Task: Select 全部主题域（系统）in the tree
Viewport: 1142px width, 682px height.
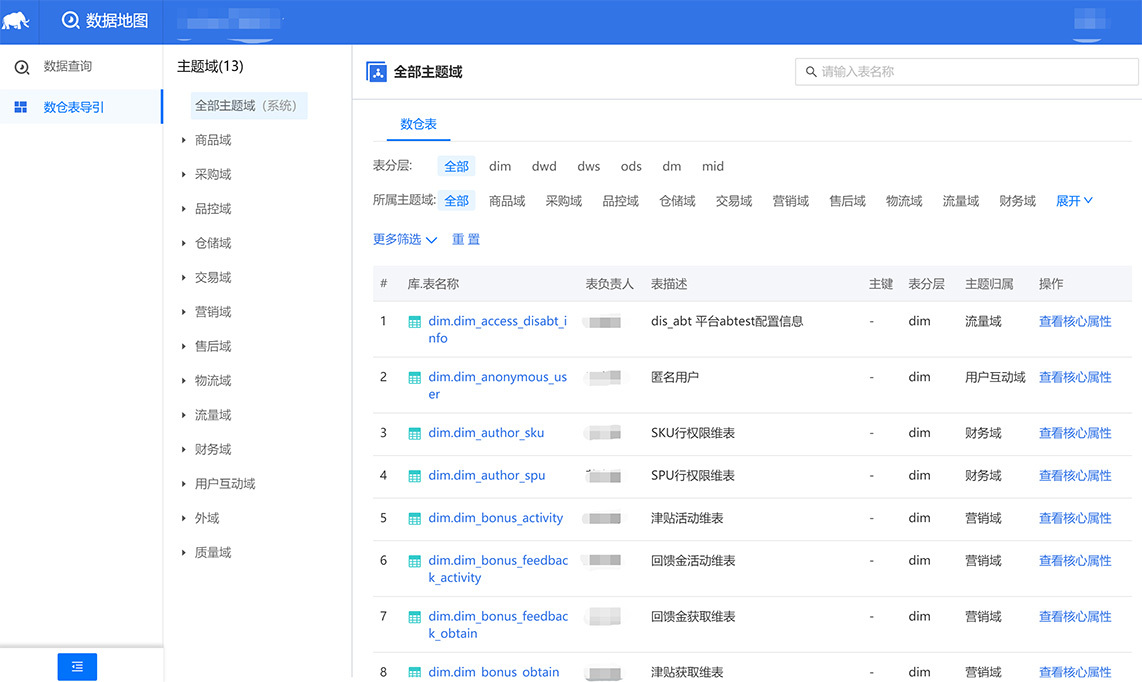Action: [x=246, y=106]
